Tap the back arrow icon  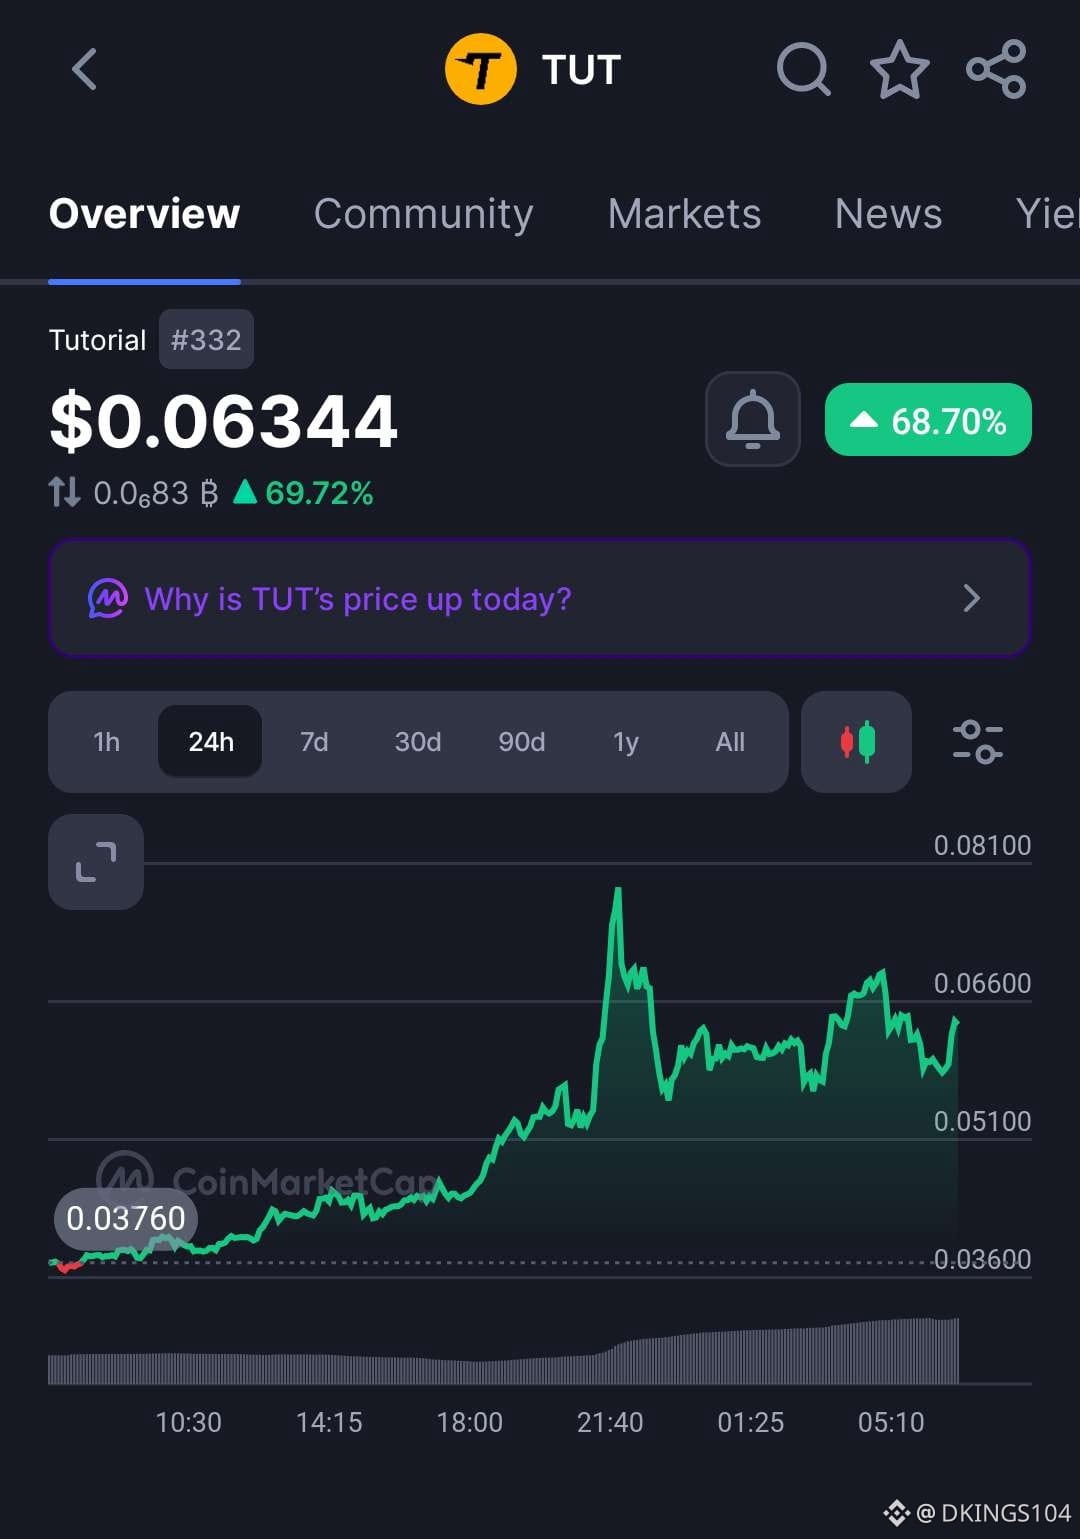coord(85,70)
